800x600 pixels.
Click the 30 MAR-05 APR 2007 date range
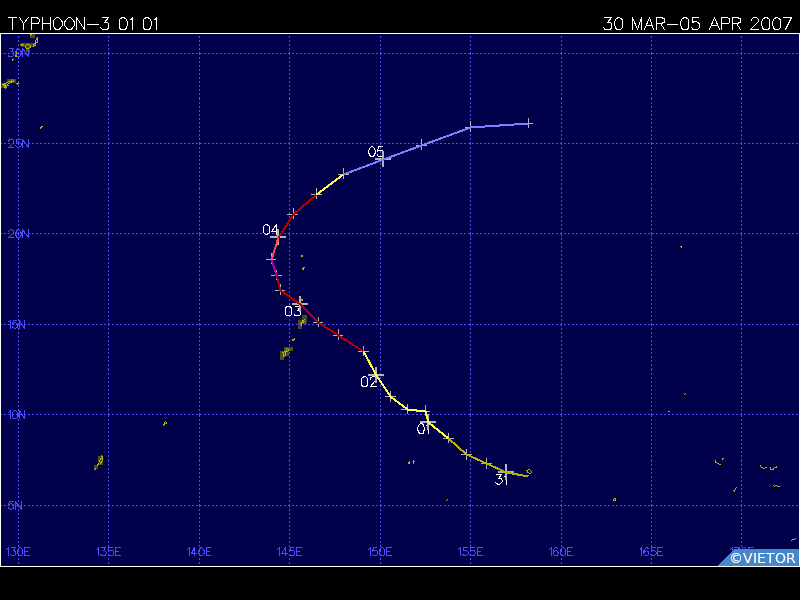pyautogui.click(x=699, y=23)
